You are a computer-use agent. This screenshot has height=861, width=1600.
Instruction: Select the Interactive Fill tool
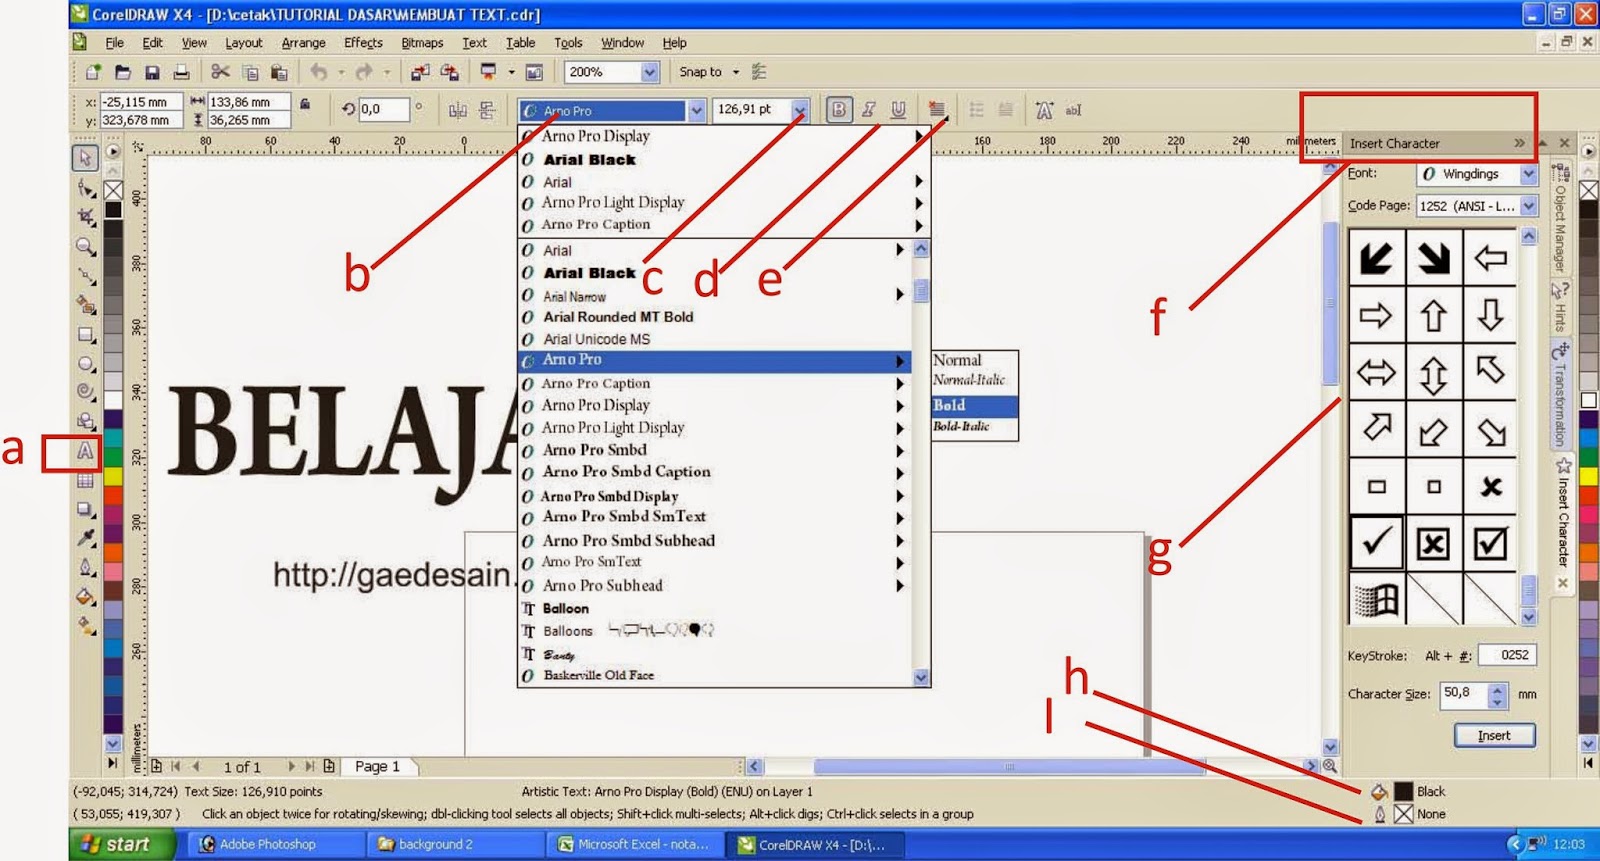(86, 626)
